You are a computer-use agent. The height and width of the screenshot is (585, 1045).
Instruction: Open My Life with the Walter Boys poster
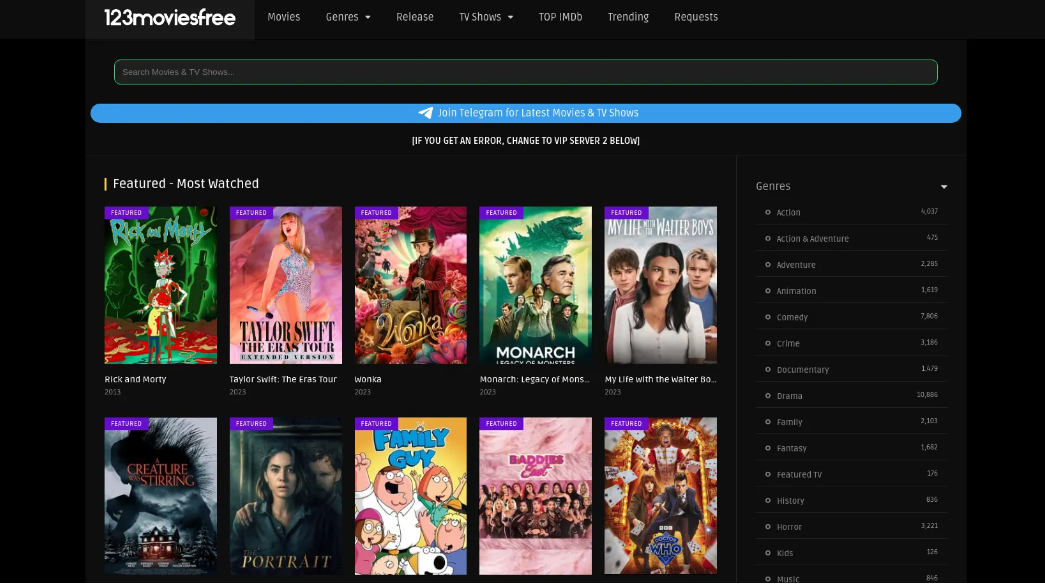[x=660, y=285]
